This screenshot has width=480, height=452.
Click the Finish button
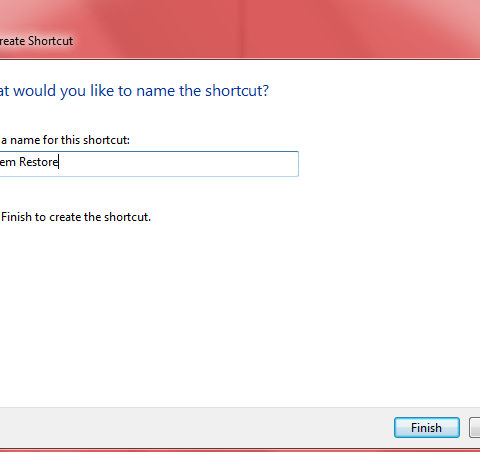[427, 427]
